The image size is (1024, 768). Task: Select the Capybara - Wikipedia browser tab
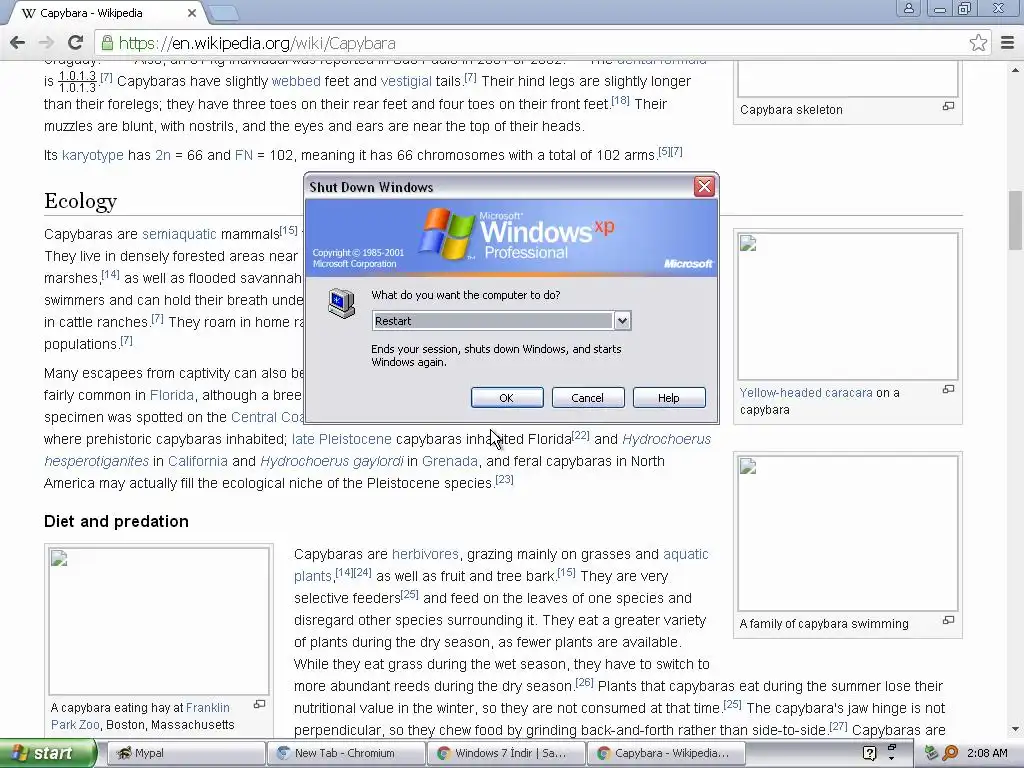(x=104, y=13)
